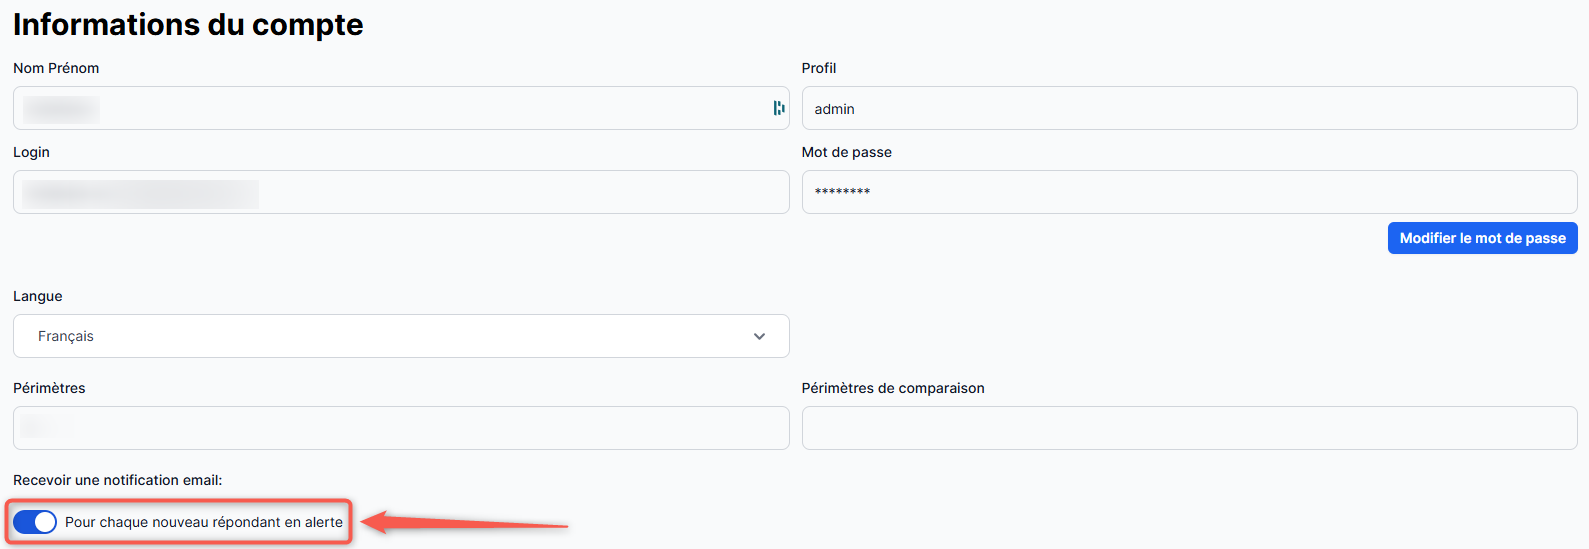Screen dimensions: 1589x549
Task: Toggle the new respondent alert notification switch
Action: [35, 522]
